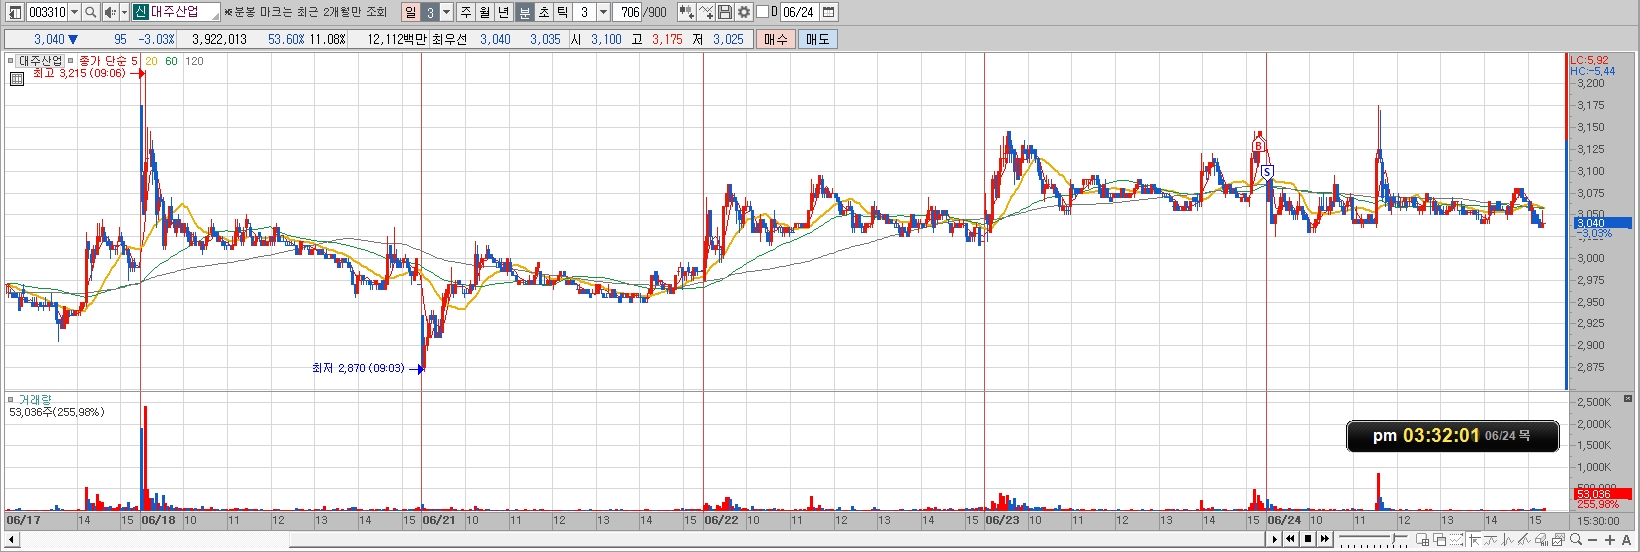Switch to 년 yearly chart period
The image size is (1640, 552).
[x=503, y=12]
